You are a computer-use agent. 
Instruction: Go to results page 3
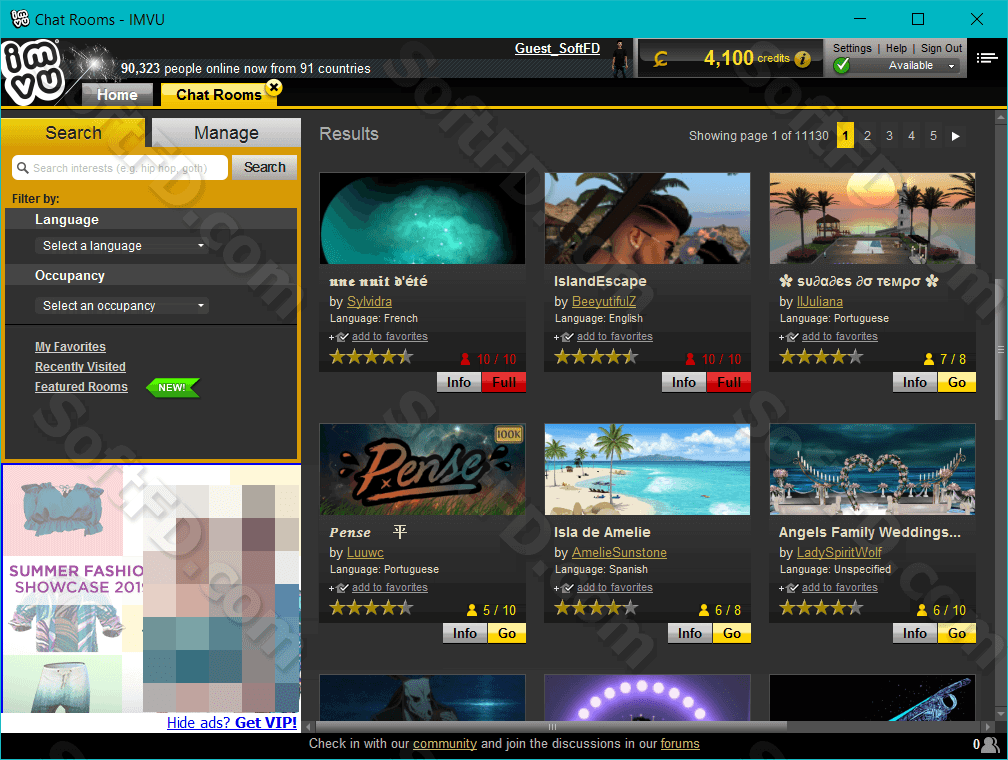coord(889,136)
